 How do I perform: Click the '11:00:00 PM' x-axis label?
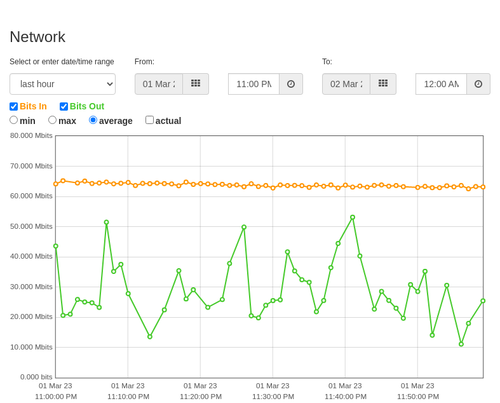point(56,397)
